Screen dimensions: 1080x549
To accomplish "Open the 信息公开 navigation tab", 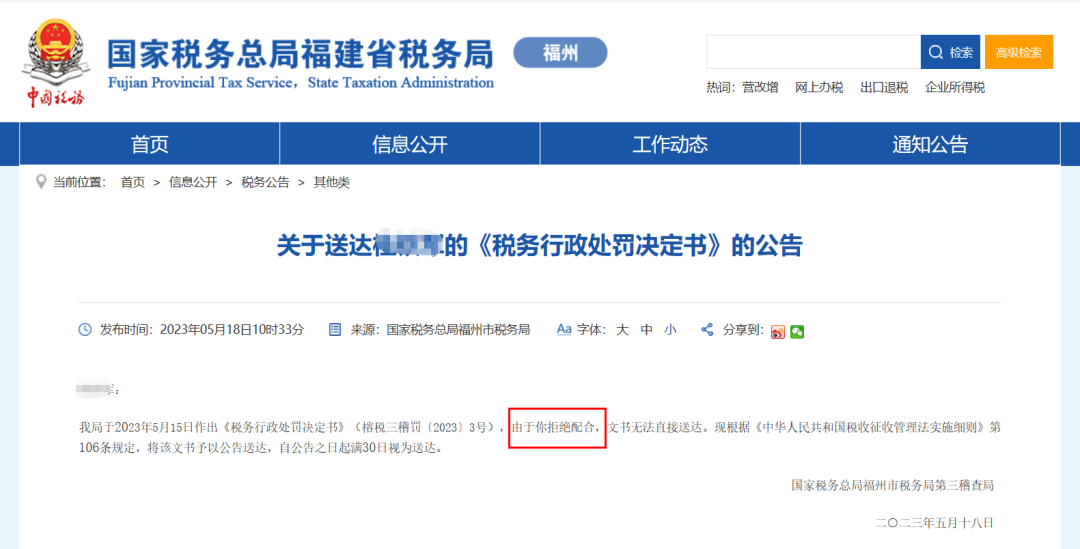I will click(410, 144).
